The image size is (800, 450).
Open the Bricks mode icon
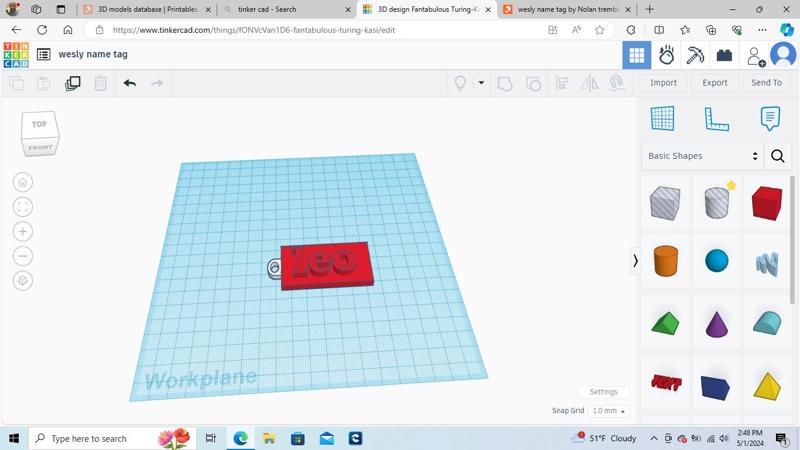pyautogui.click(x=724, y=55)
